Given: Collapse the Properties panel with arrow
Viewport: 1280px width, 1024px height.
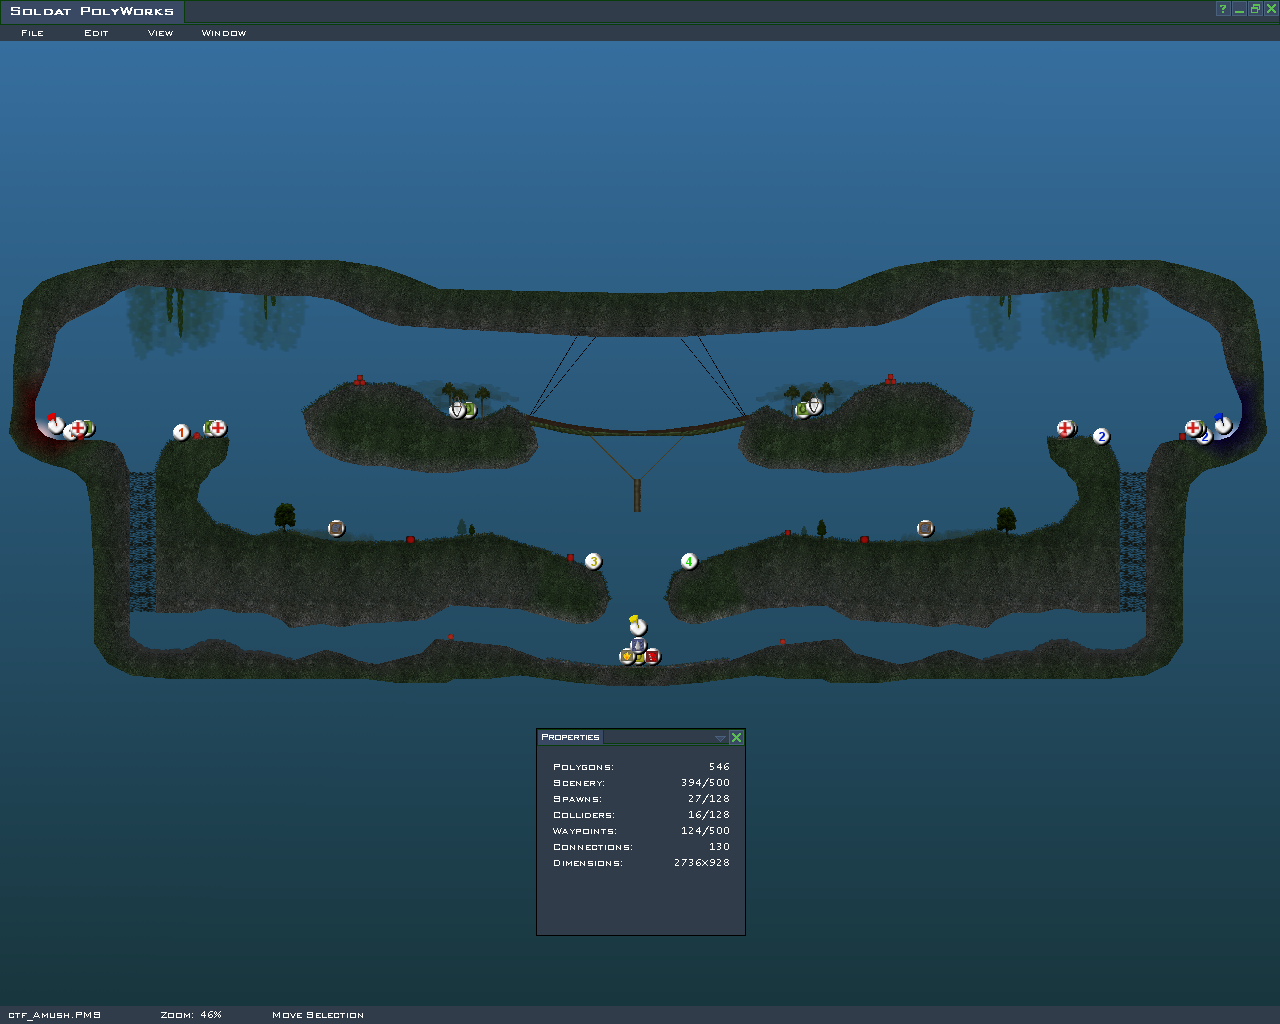Looking at the screenshot, I should tap(720, 738).
